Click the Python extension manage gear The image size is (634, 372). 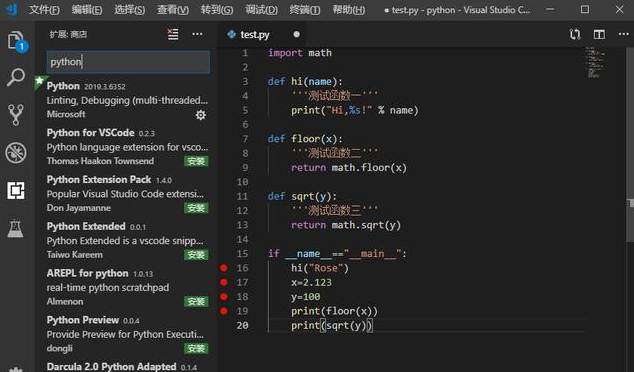[x=201, y=115]
